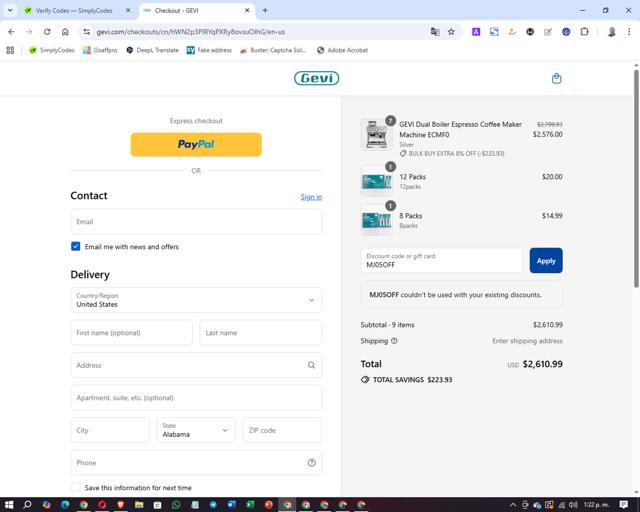Click the First name (optional) field
This screenshot has height=512, width=640.
[132, 333]
